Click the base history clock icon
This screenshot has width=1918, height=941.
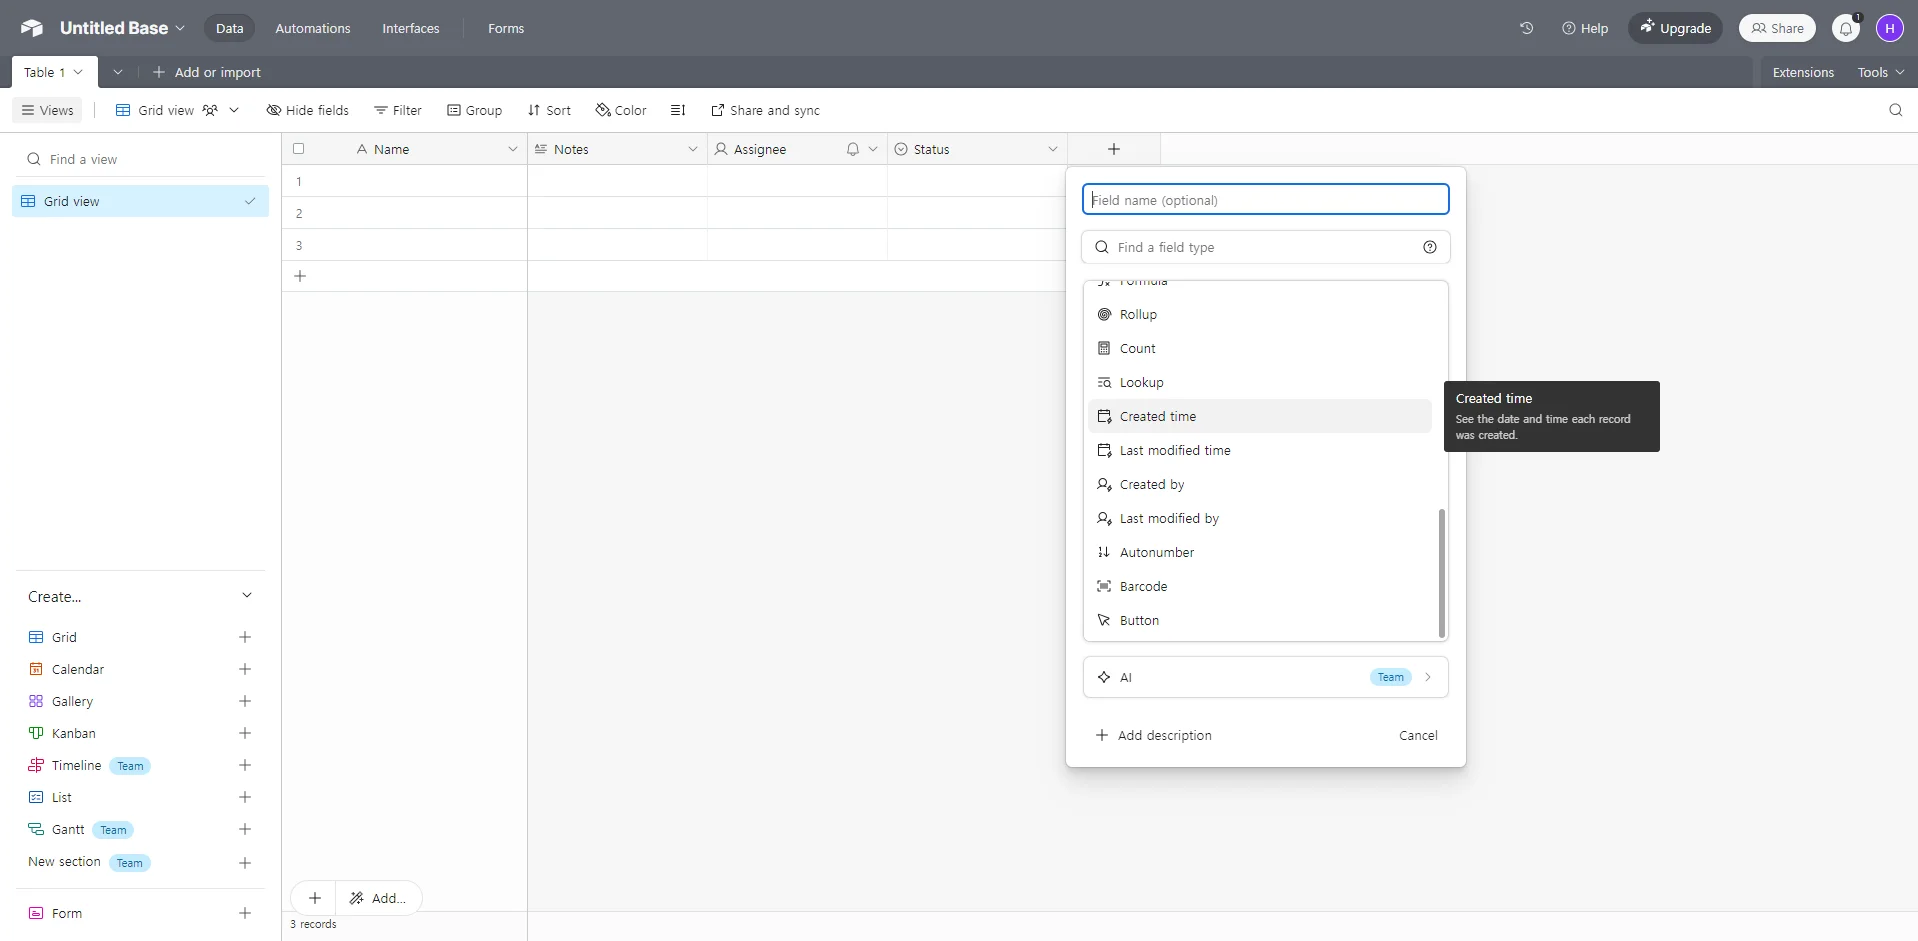point(1526,28)
